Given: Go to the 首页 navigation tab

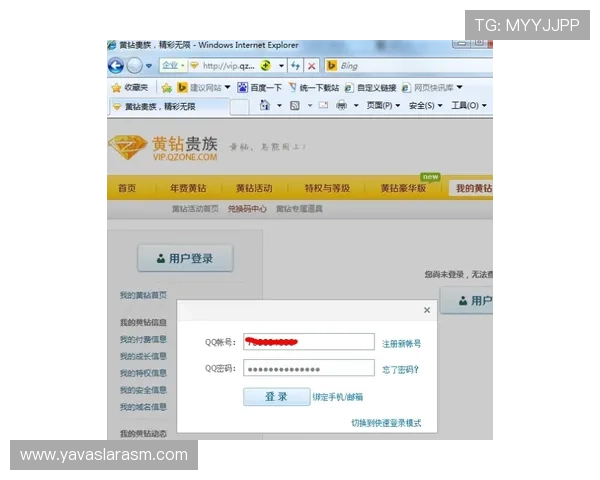Looking at the screenshot, I should [127, 188].
